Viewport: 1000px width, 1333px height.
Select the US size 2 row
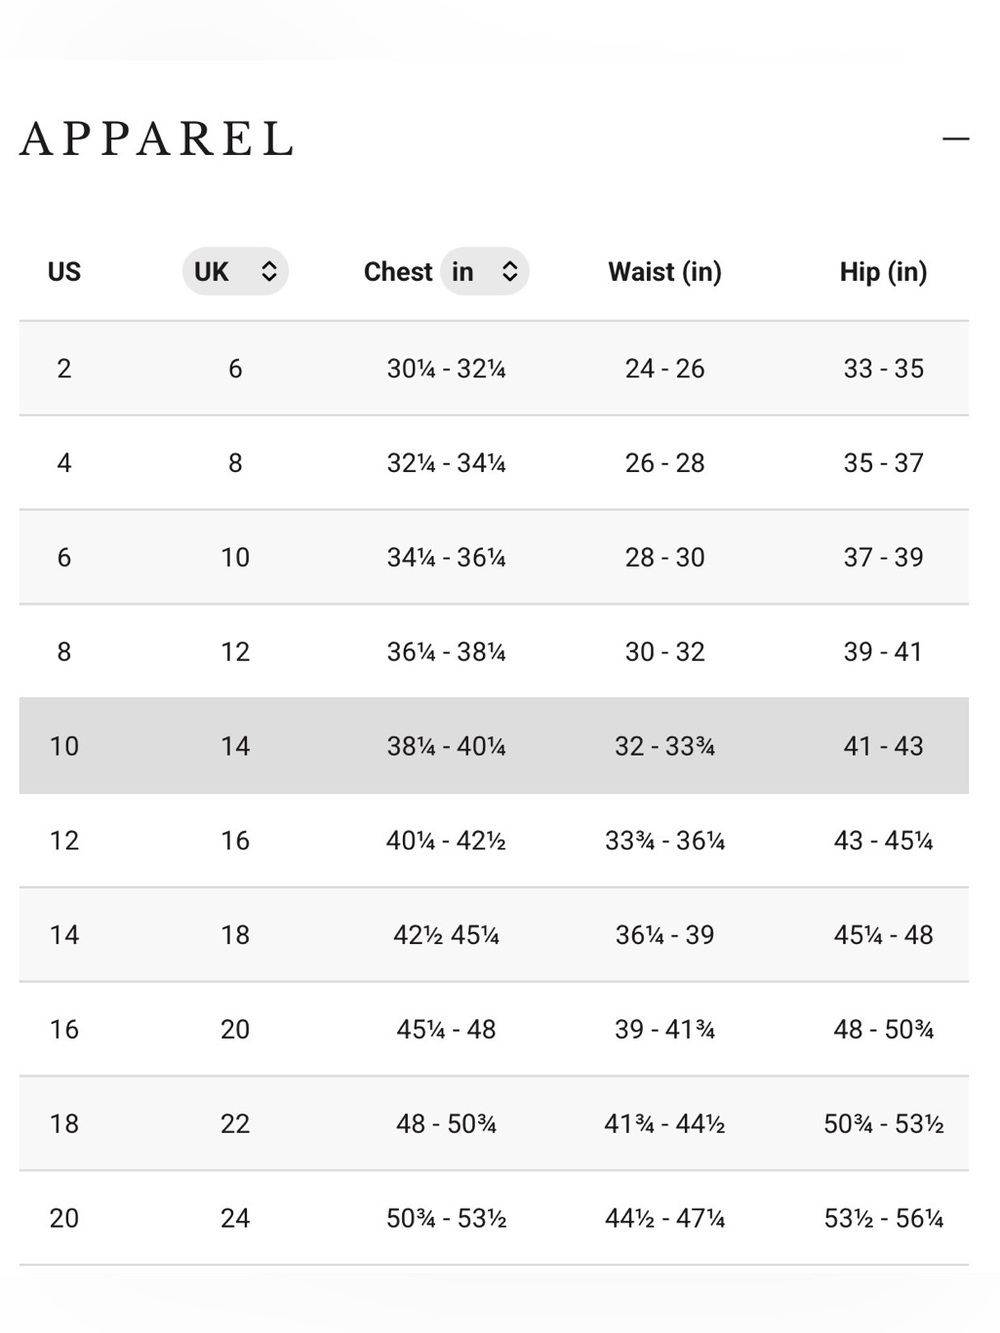pos(494,368)
